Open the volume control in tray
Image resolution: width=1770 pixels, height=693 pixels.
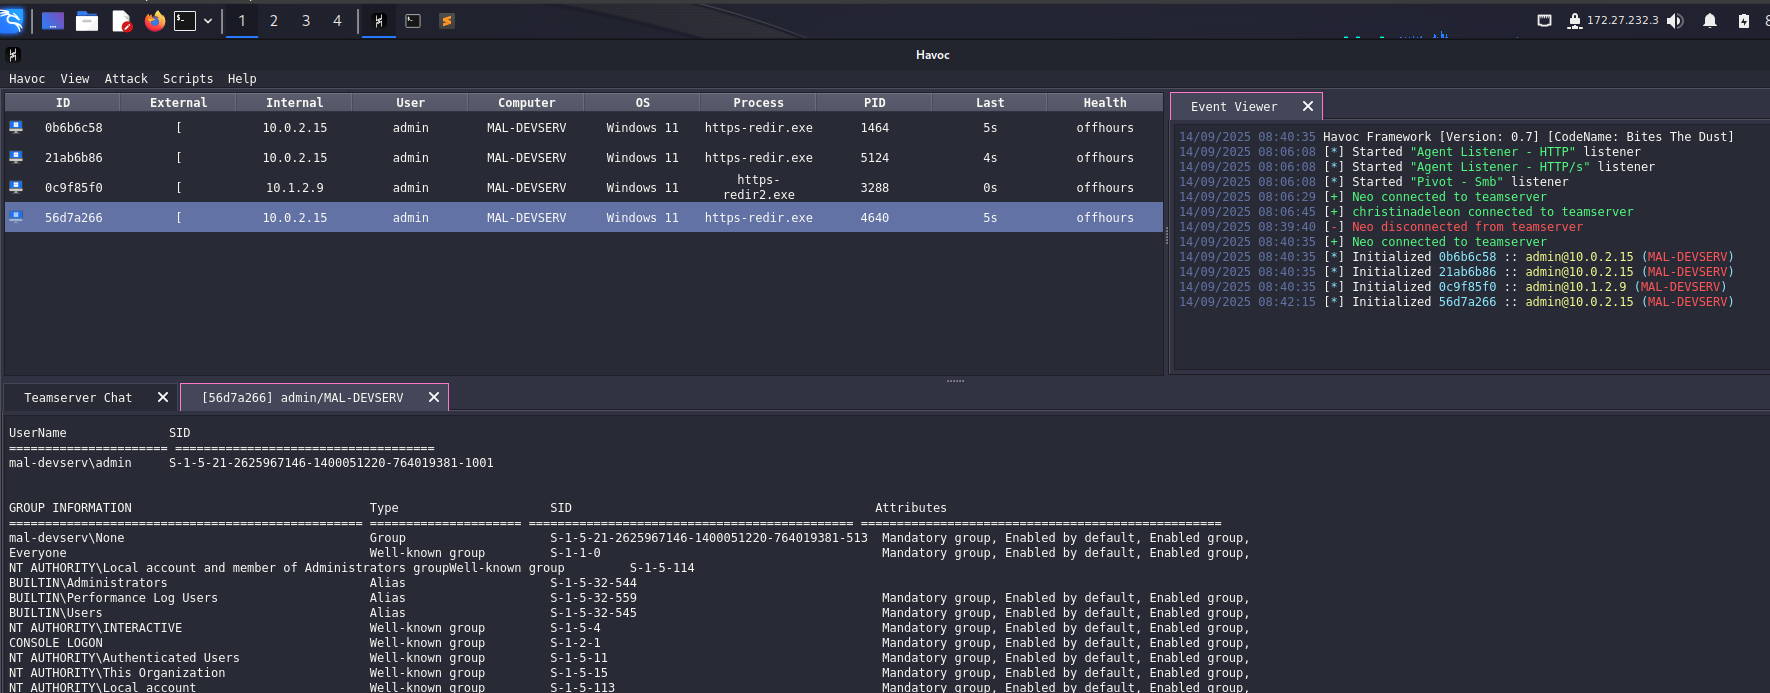click(x=1675, y=21)
